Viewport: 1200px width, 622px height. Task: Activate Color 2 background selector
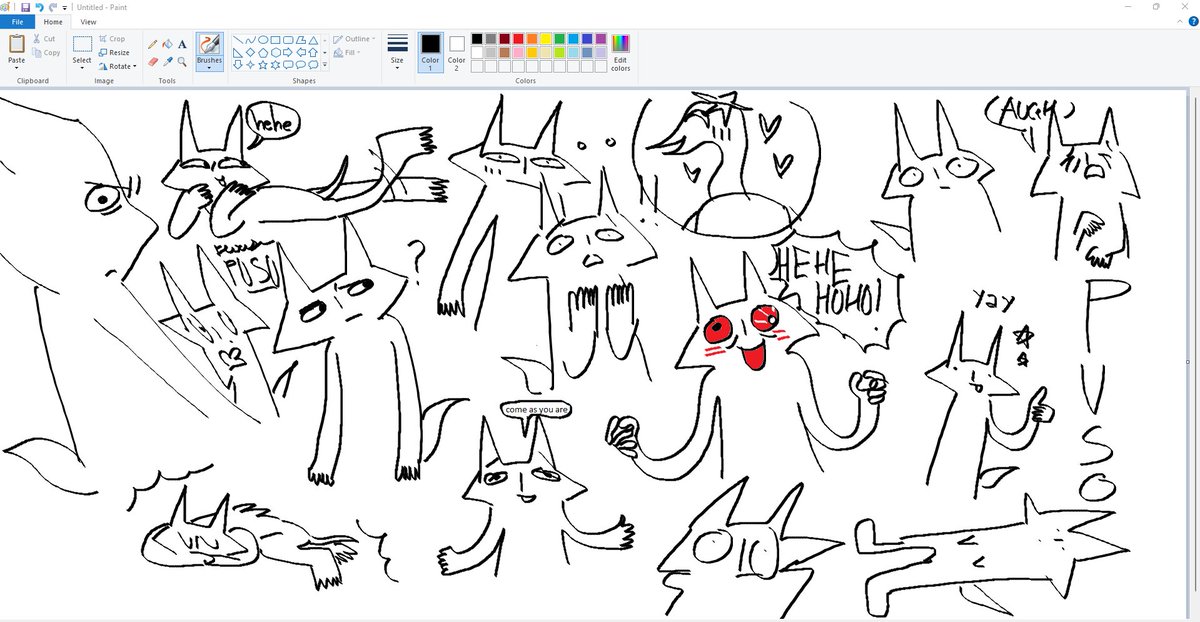coord(457,52)
